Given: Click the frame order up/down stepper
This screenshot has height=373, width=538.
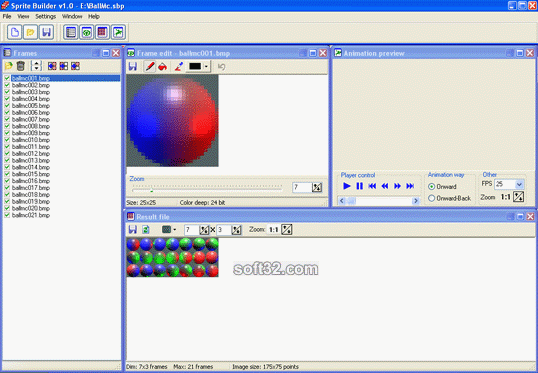Looking at the screenshot, I should [36, 66].
